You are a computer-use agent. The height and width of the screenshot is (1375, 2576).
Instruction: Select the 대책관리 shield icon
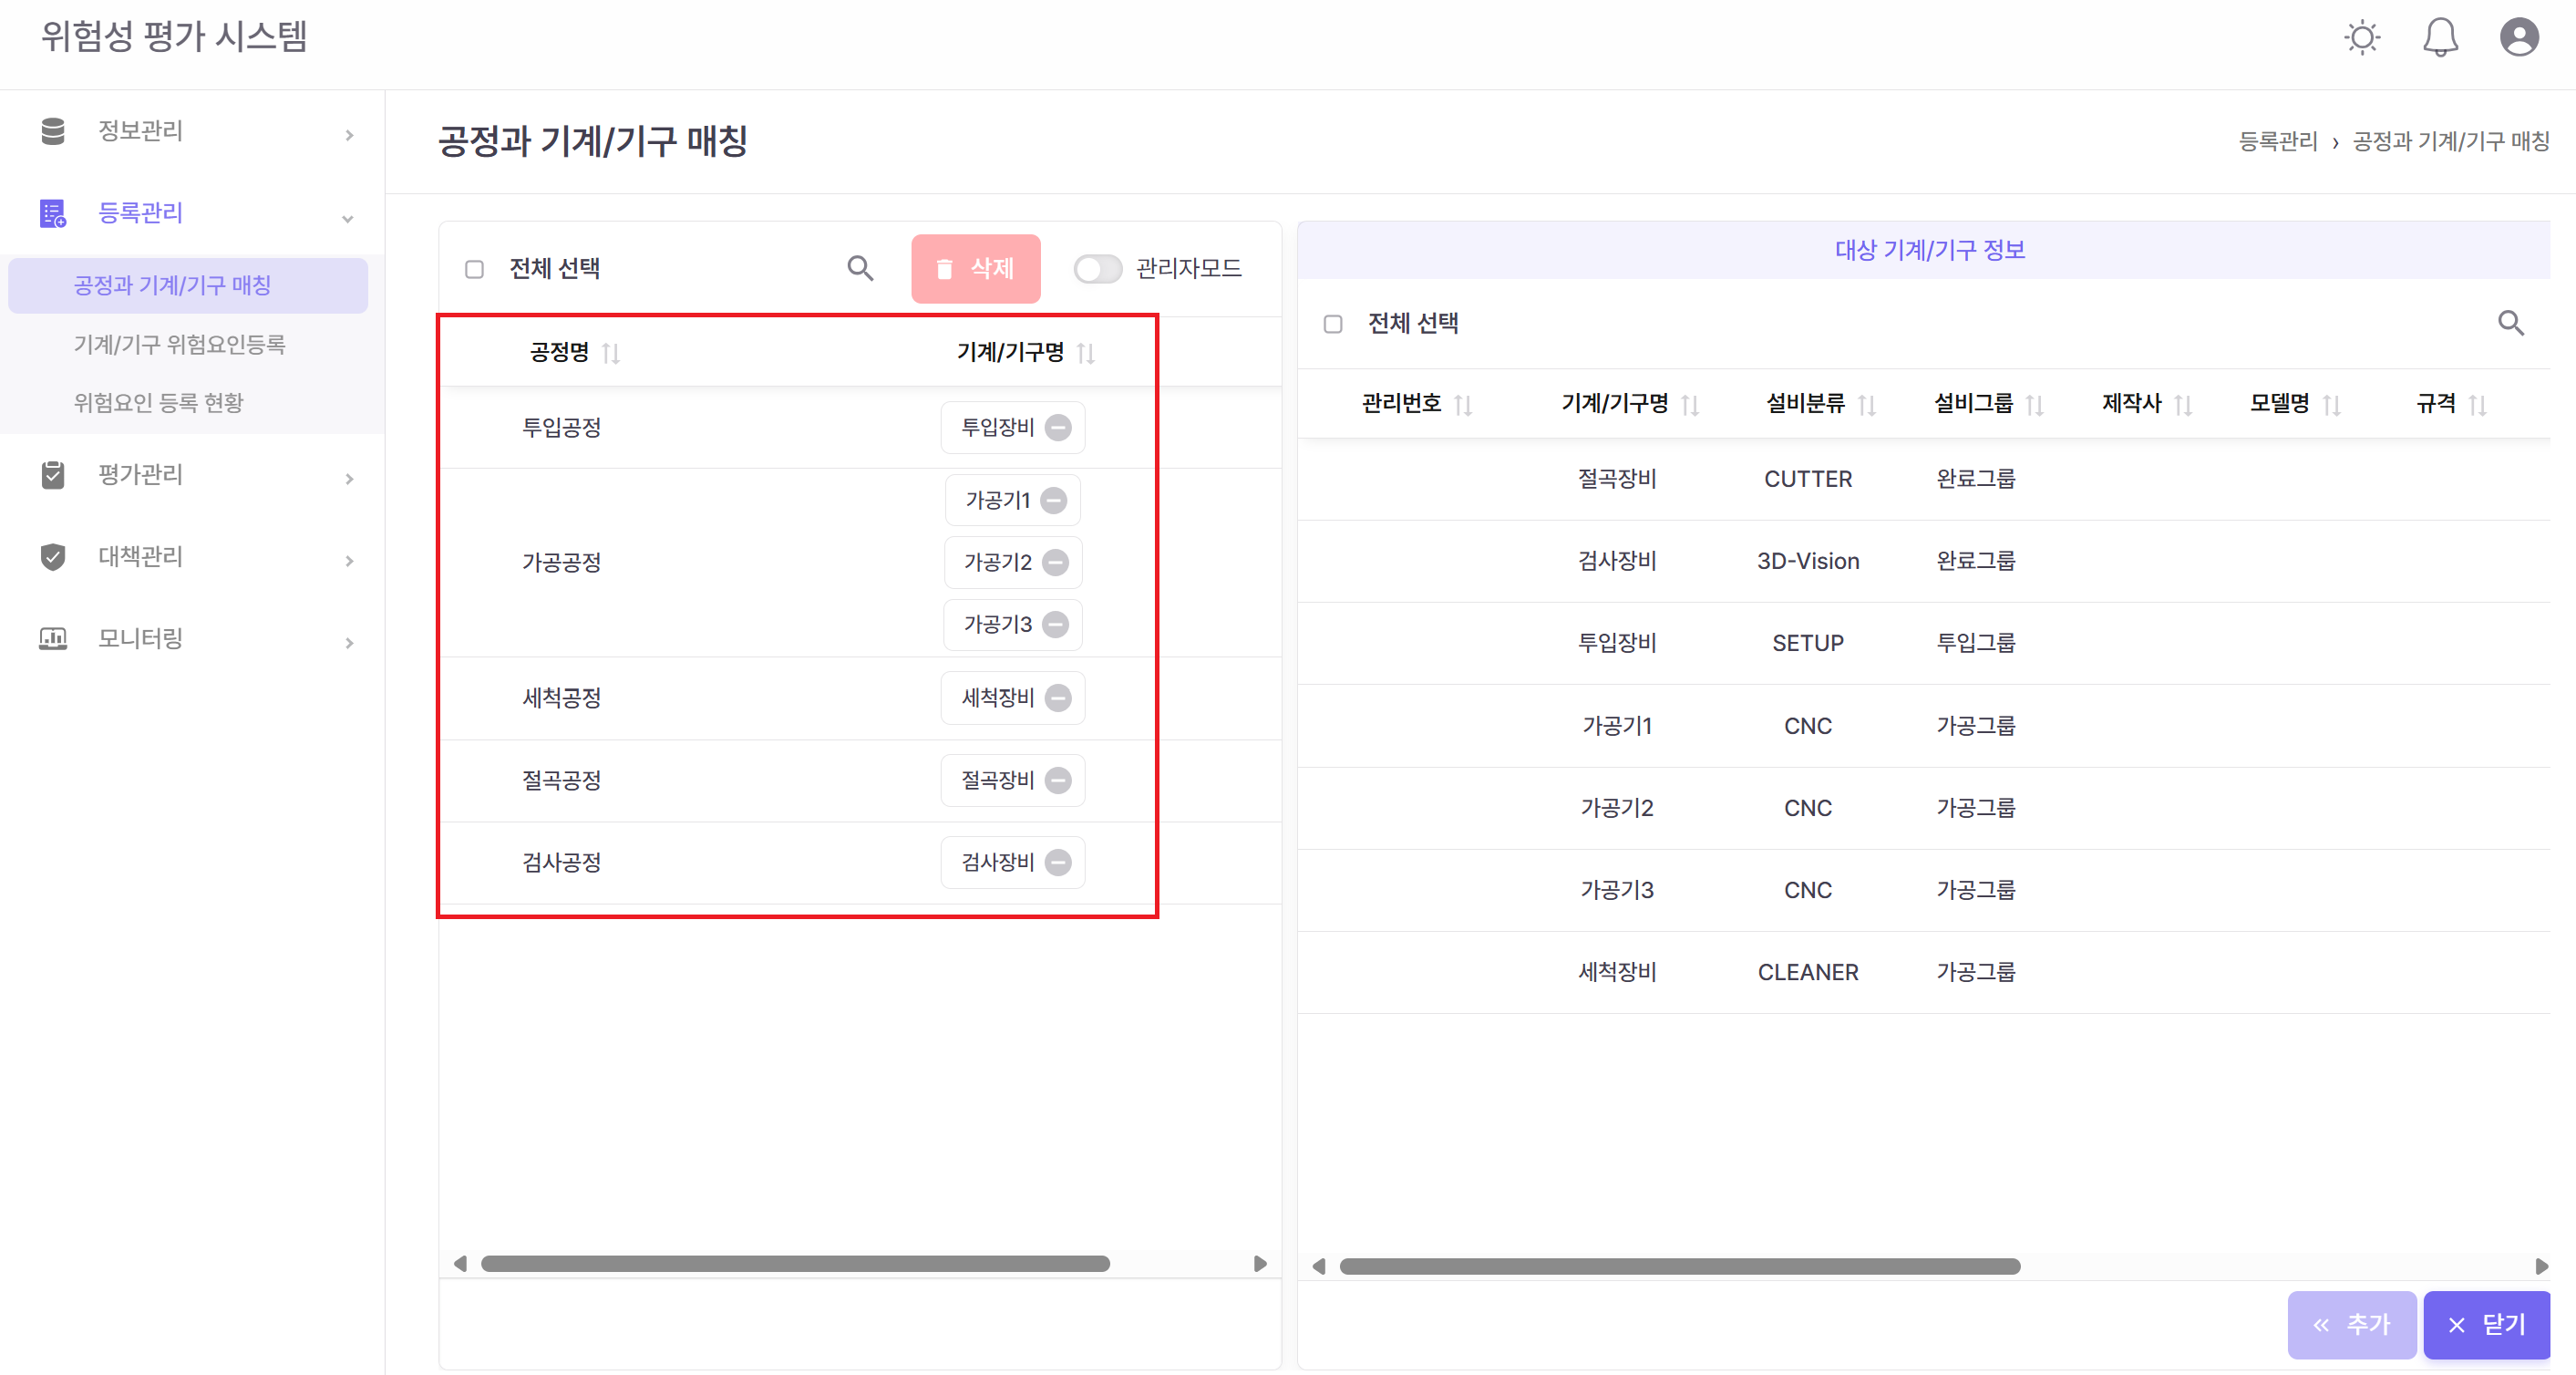pos(53,557)
